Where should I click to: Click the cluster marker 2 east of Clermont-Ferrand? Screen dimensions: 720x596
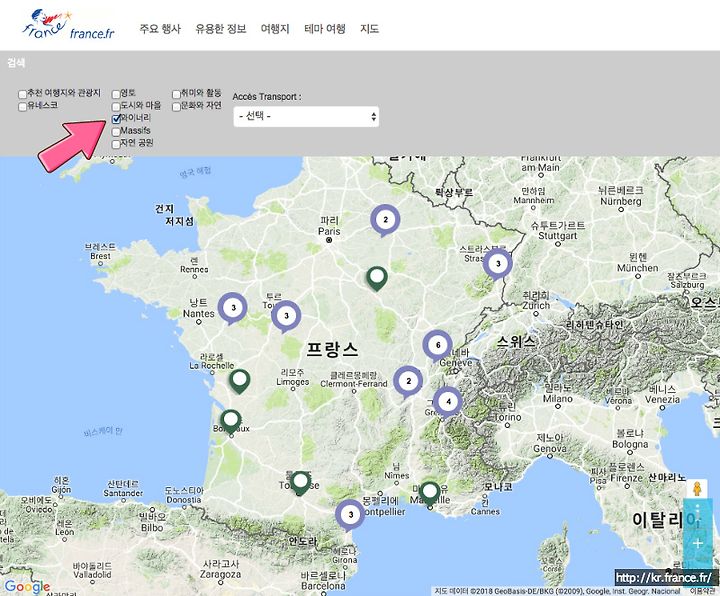pyautogui.click(x=408, y=382)
